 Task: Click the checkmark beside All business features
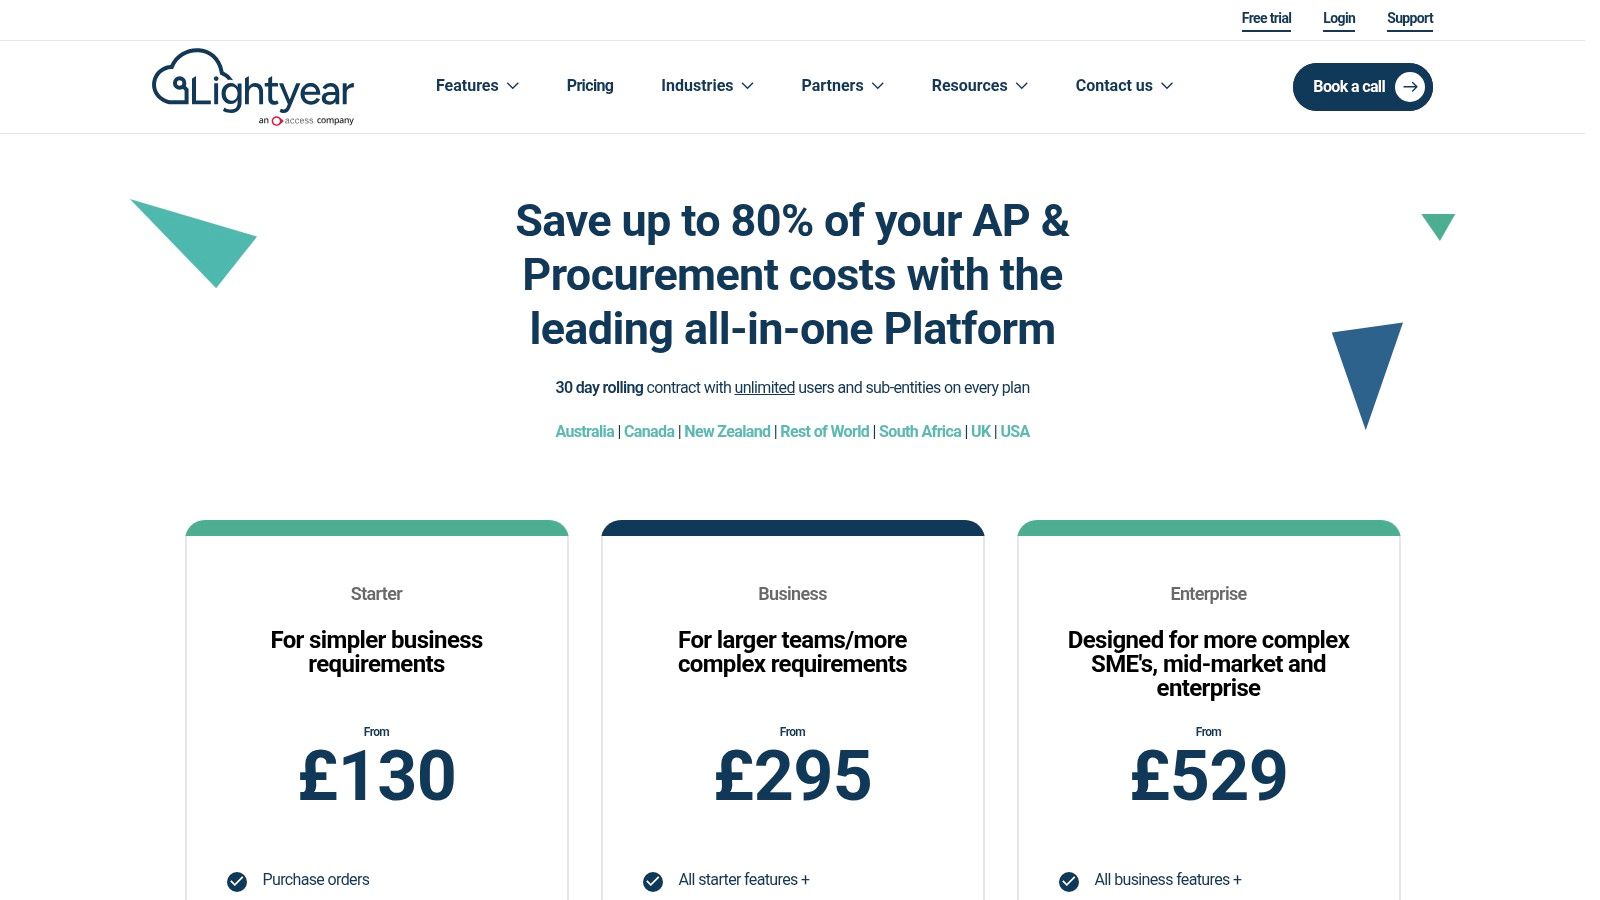1068,882
